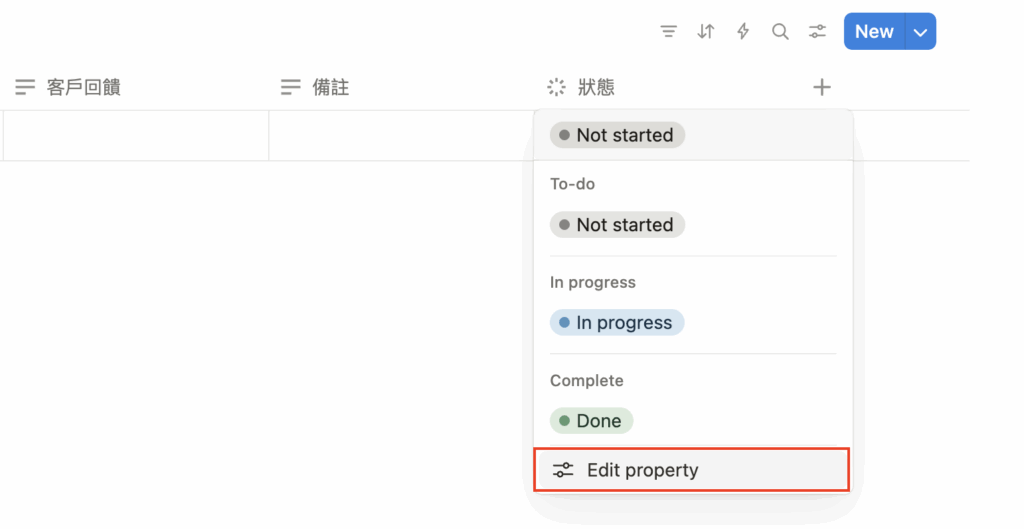Select Edit property menu item

(642, 470)
